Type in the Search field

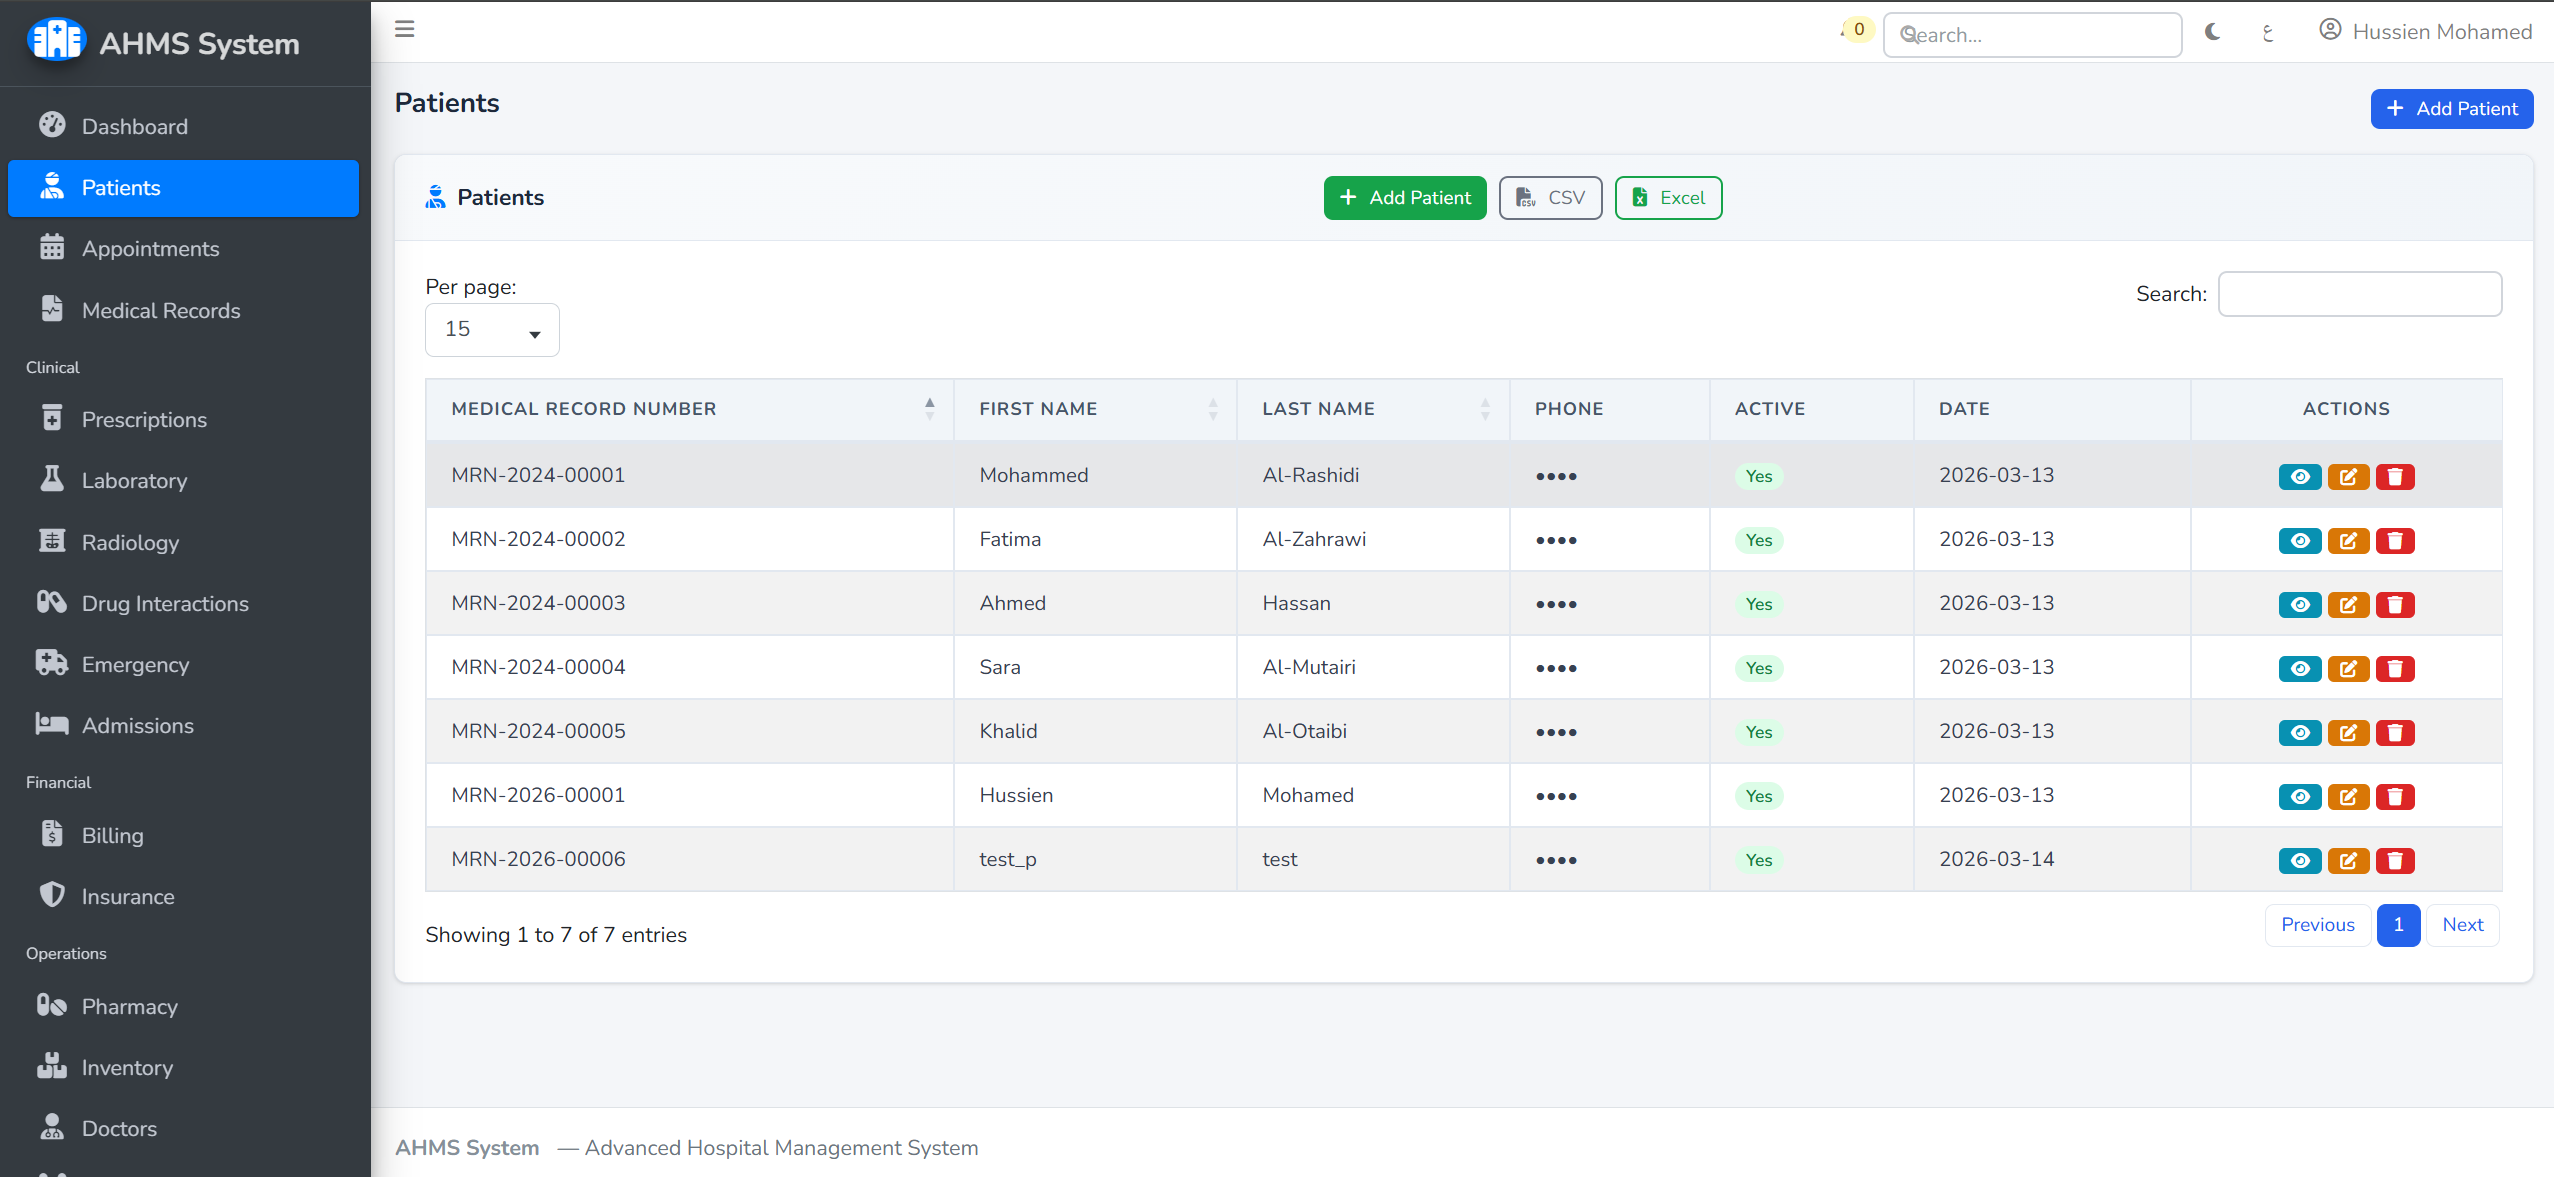2359,293
